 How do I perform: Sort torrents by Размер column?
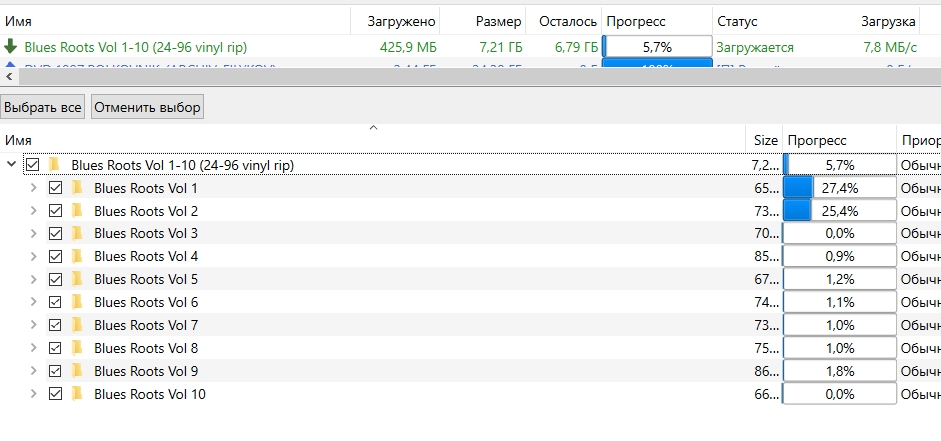483,22
